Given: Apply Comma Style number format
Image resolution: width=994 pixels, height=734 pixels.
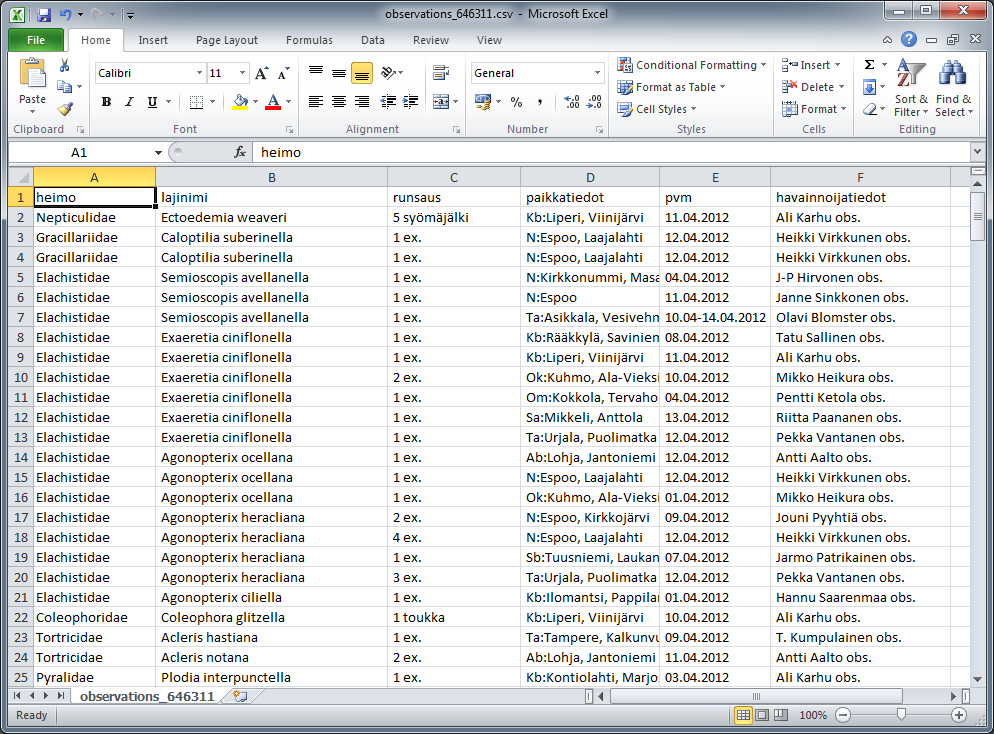Looking at the screenshot, I should point(539,101).
